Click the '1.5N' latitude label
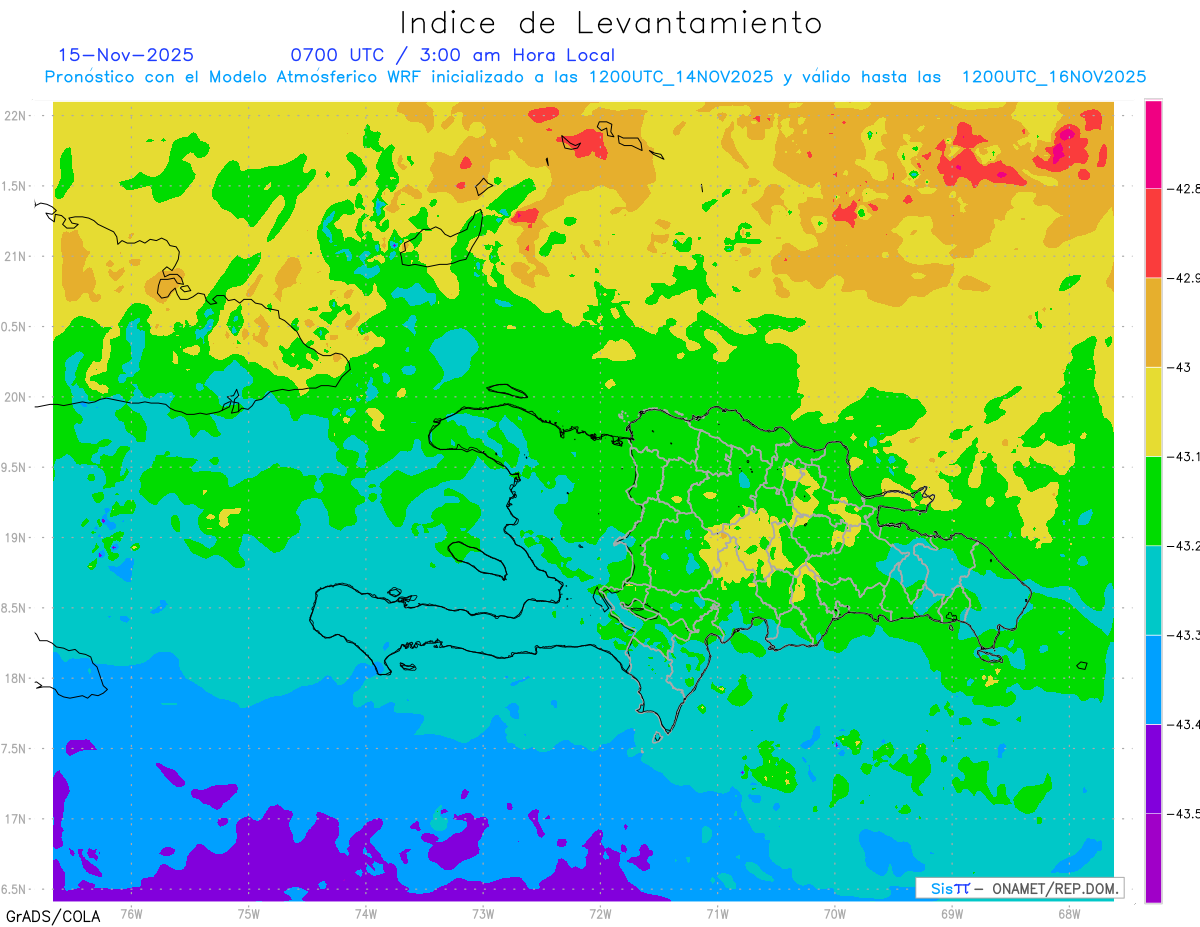Image resolution: width=1200 pixels, height=927 pixels. 14,186
